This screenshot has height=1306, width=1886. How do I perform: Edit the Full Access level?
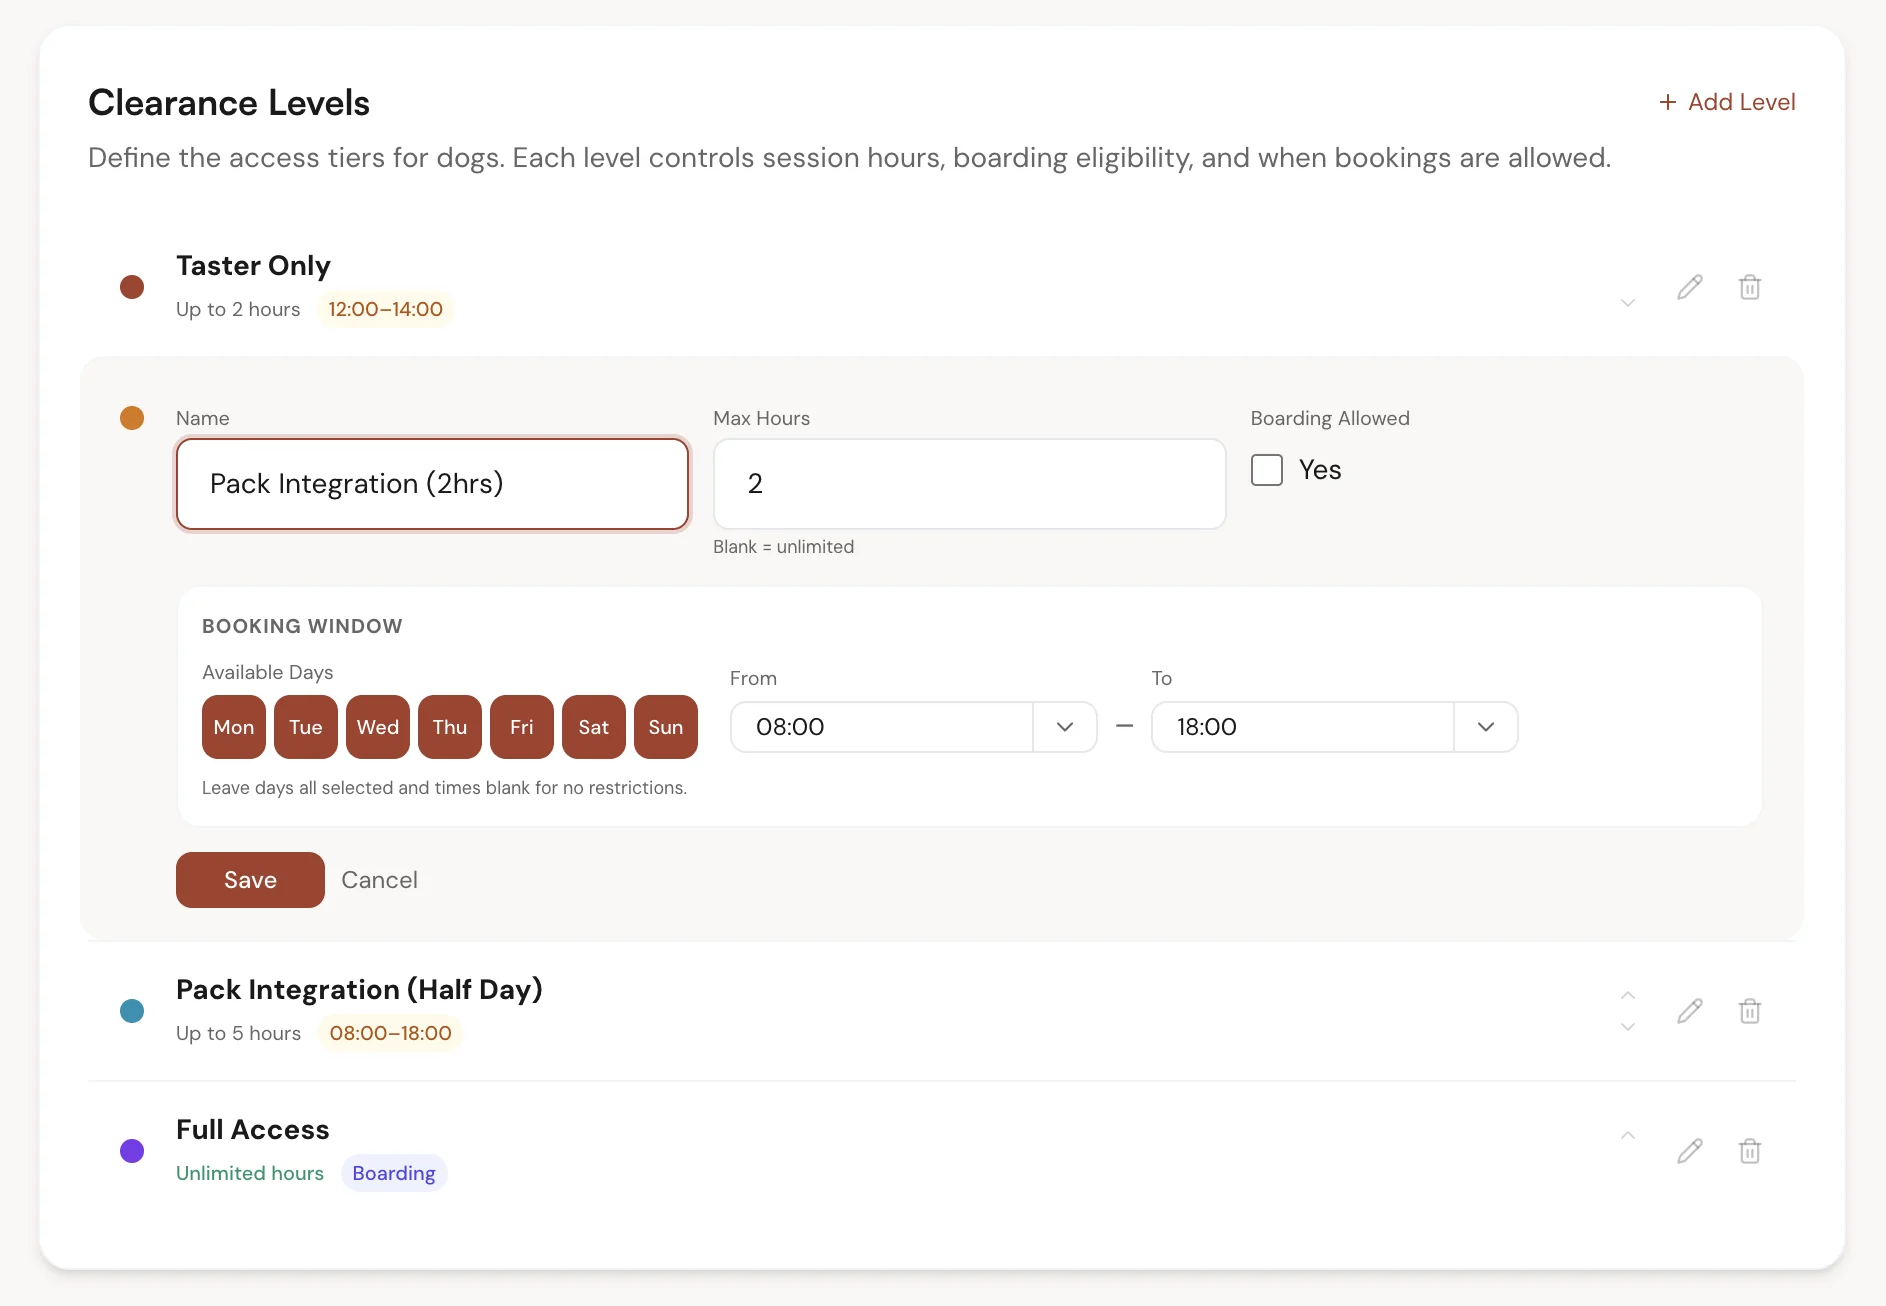coord(1690,1151)
